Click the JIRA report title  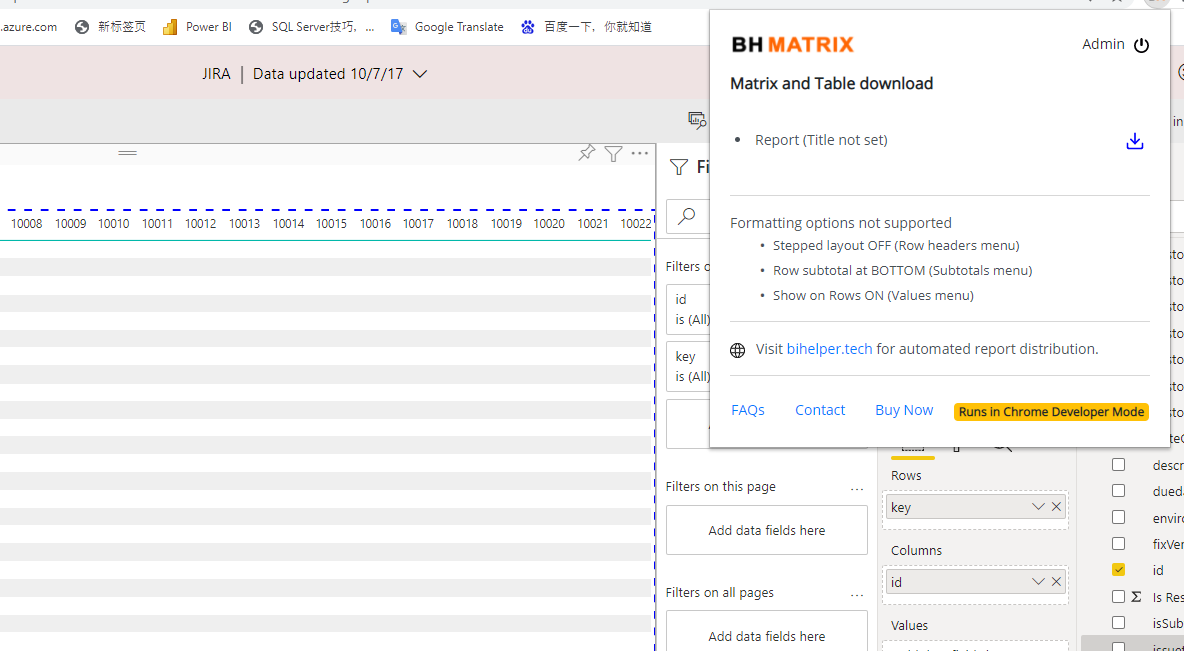(x=216, y=74)
